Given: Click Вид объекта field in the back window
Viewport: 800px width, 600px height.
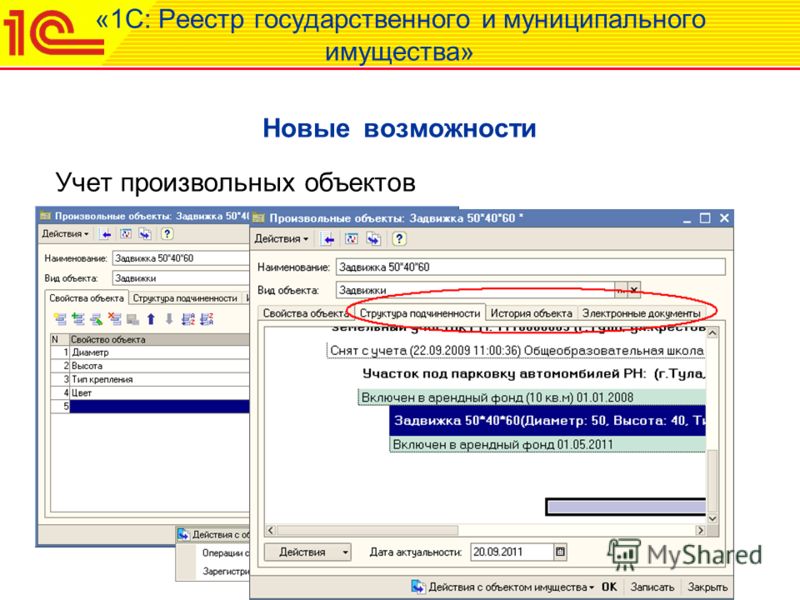Looking at the screenshot, I should [x=181, y=278].
